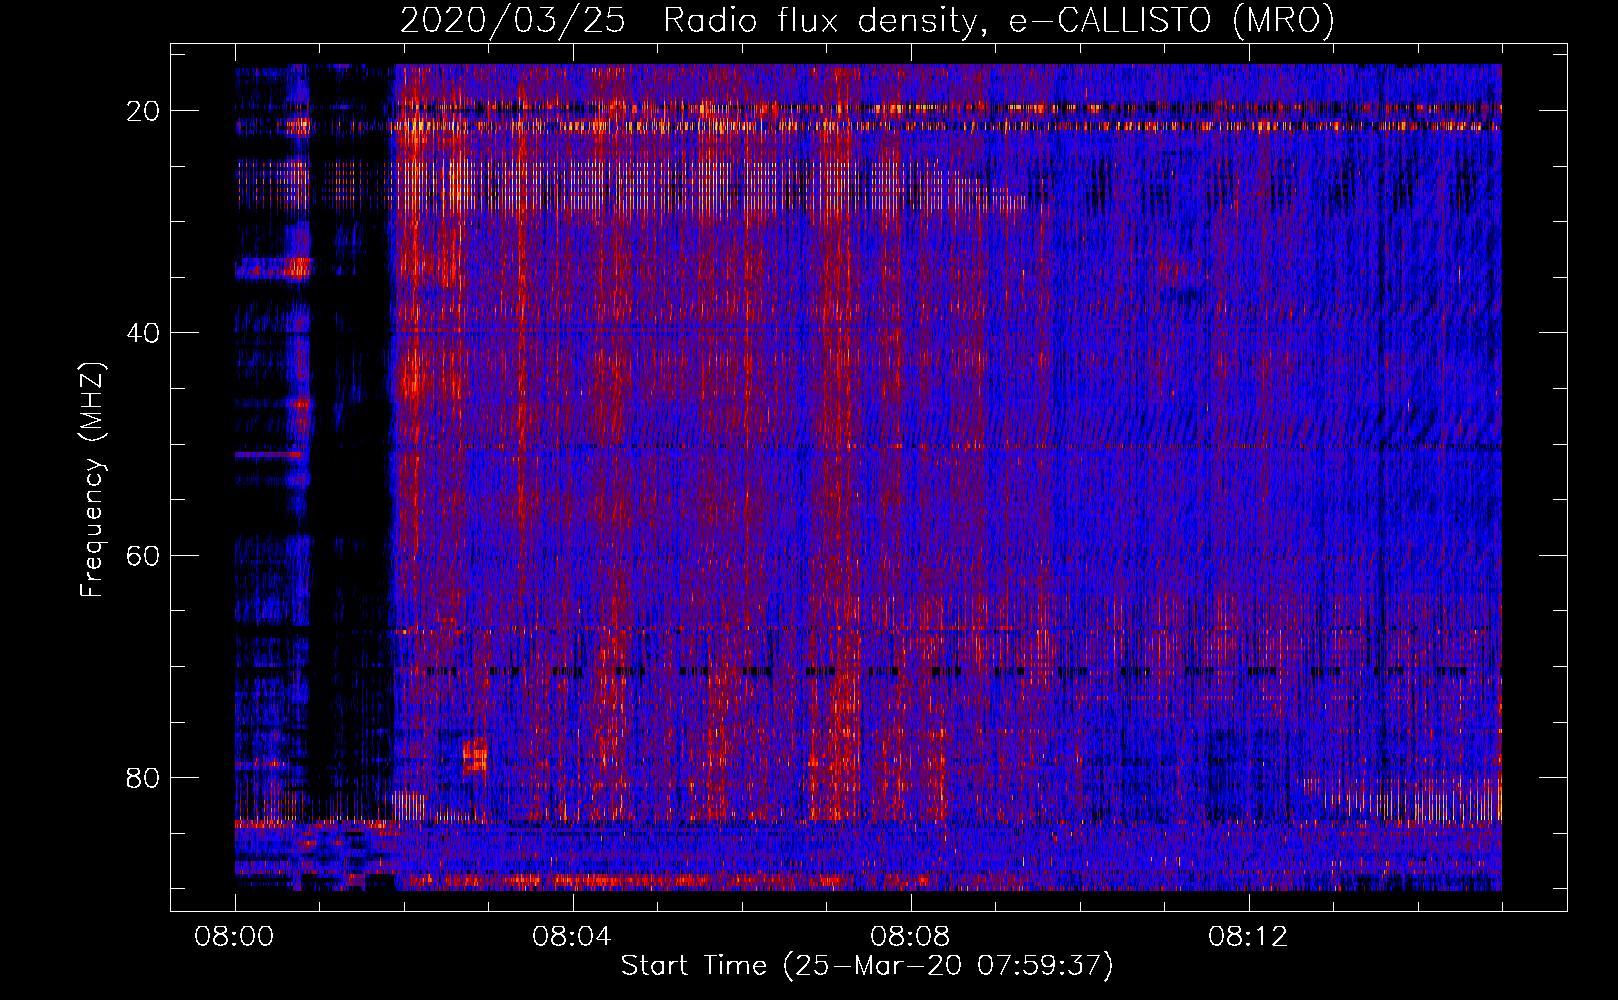Click the 08:12 time tick label
Image resolution: width=1618 pixels, height=1000 pixels.
tap(1248, 937)
